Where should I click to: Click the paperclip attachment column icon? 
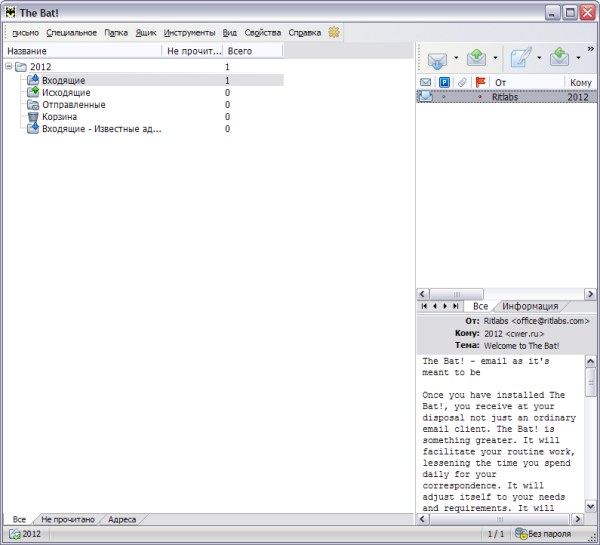461,82
